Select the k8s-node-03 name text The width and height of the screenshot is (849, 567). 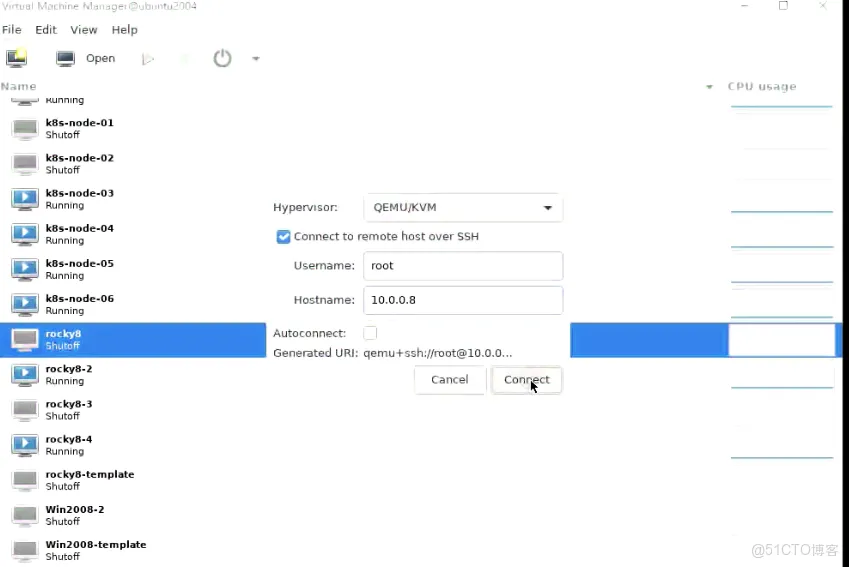[x=80, y=193]
